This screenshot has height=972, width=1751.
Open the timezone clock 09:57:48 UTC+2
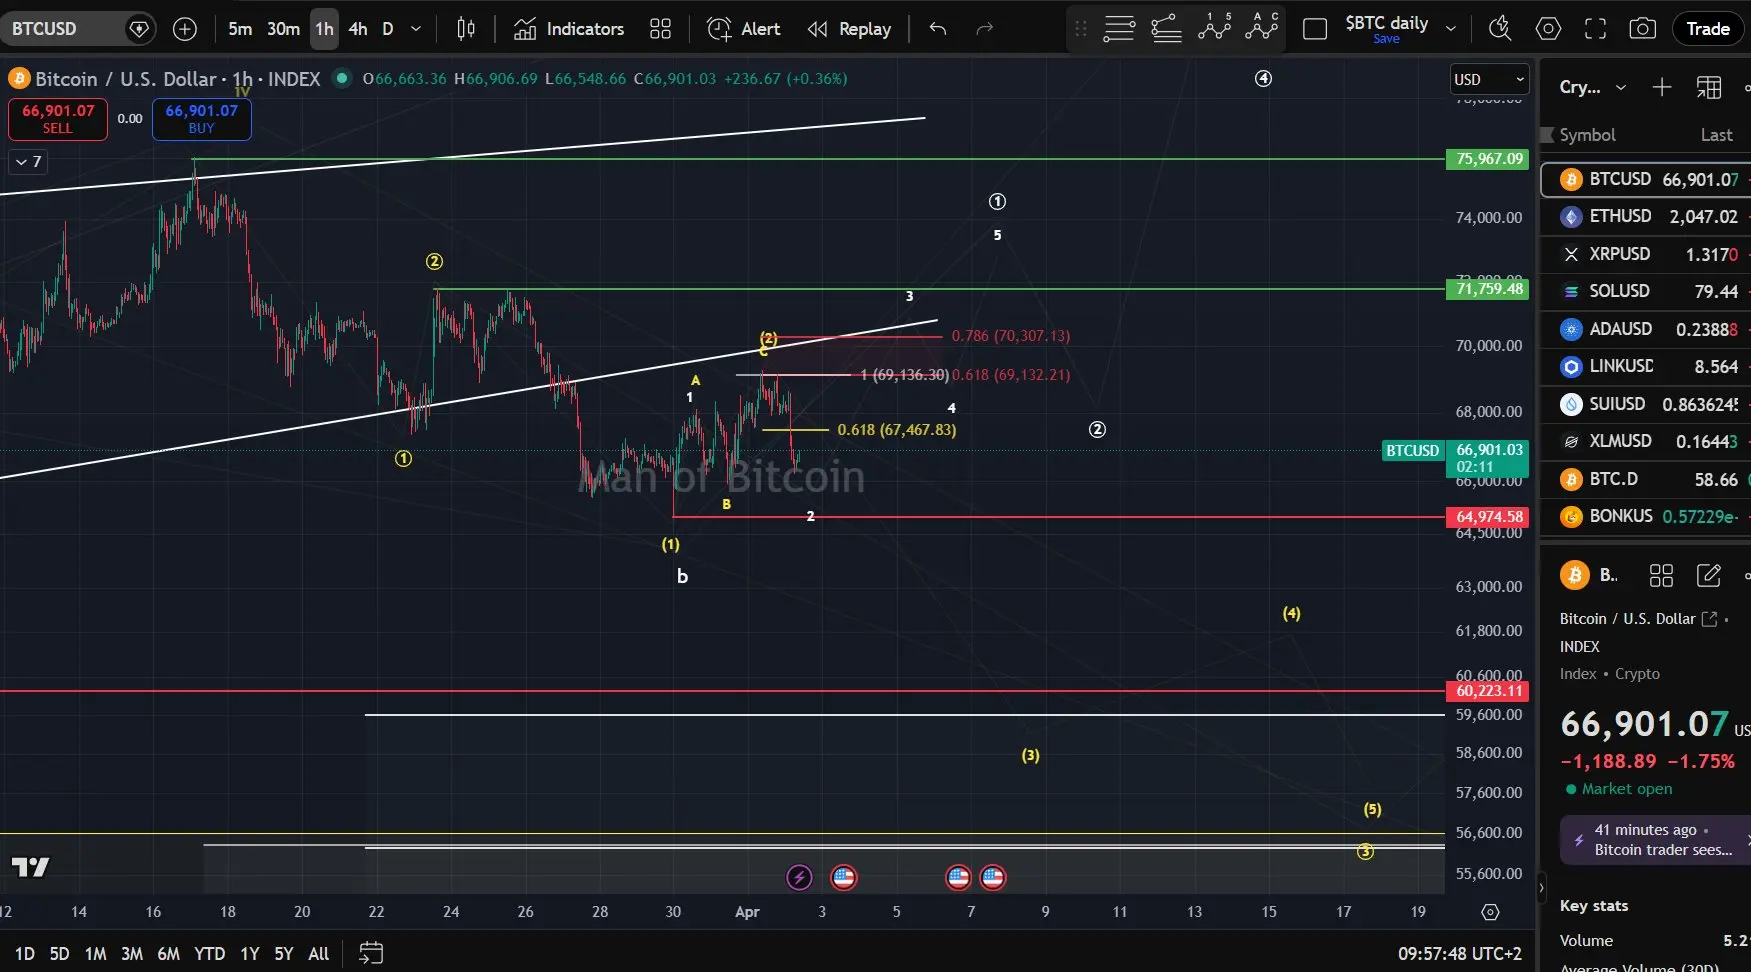(1460, 954)
